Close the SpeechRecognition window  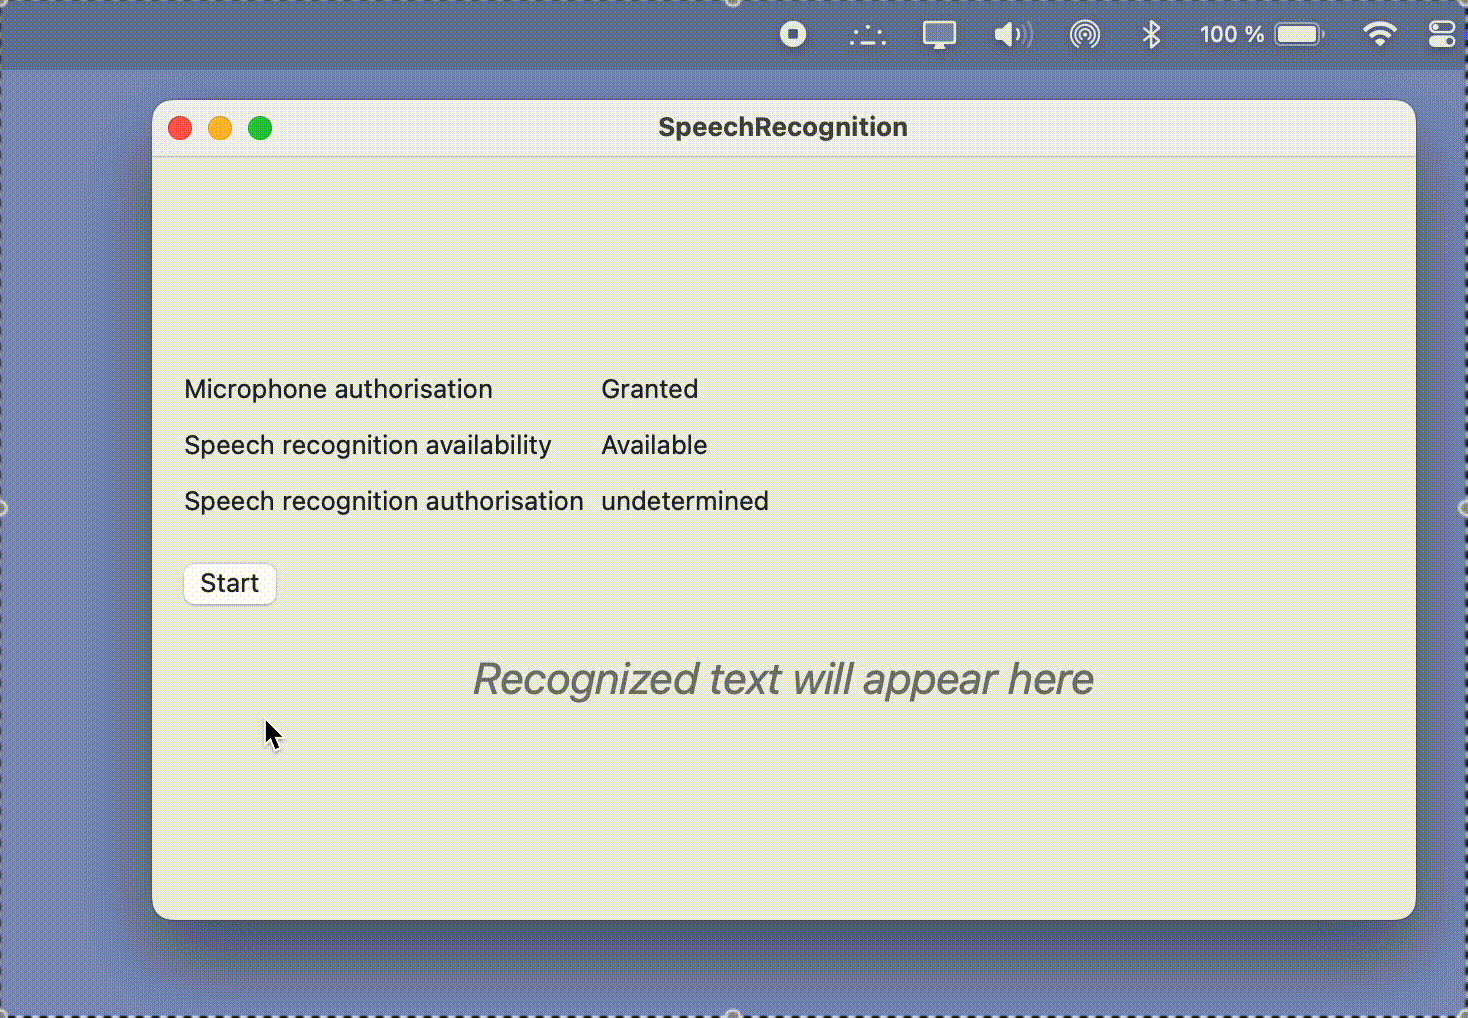[180, 128]
